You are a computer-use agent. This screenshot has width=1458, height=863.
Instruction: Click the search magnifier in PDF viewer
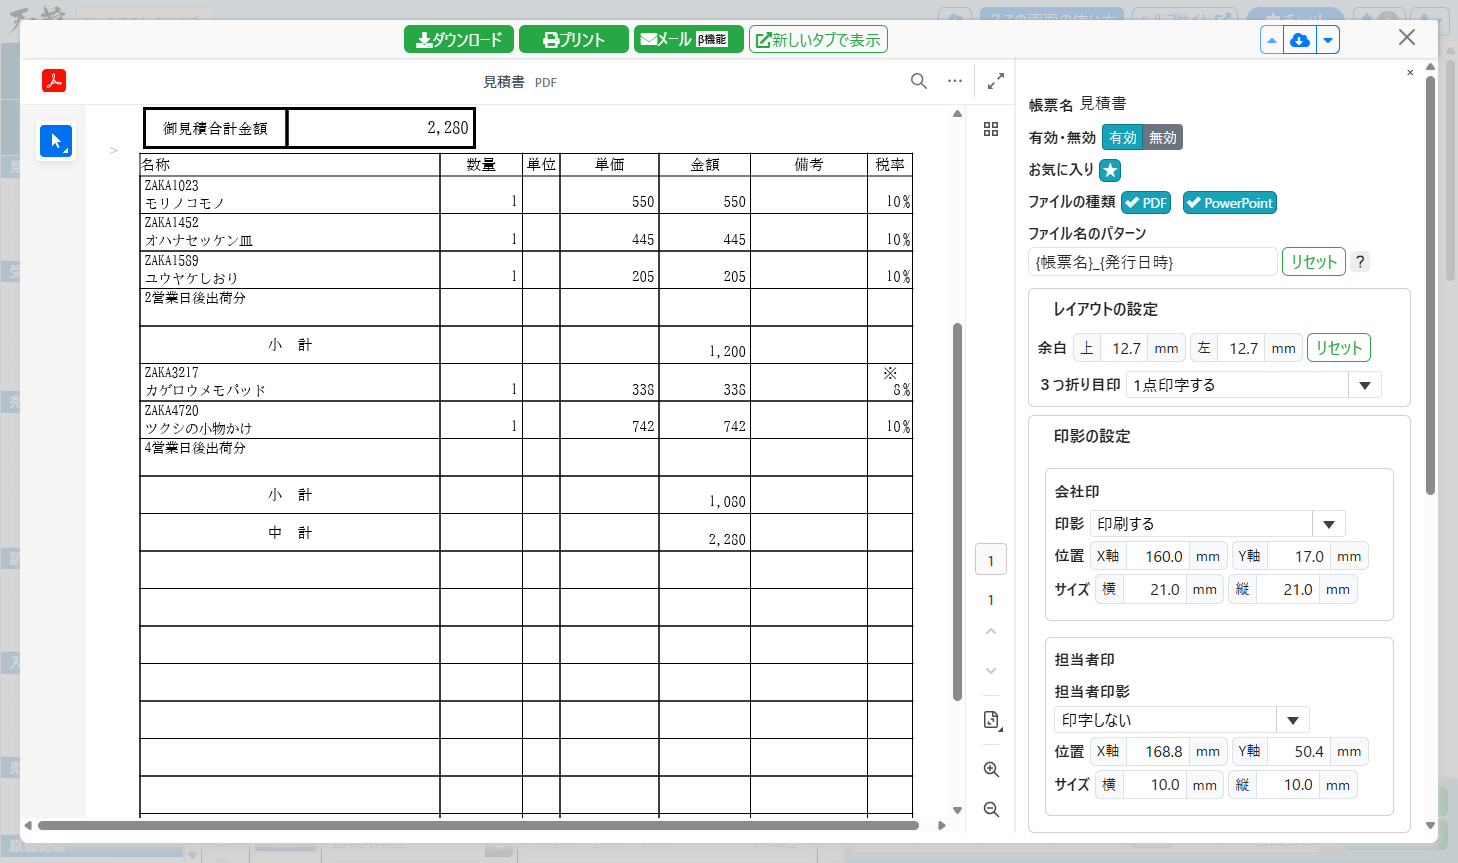pyautogui.click(x=918, y=81)
